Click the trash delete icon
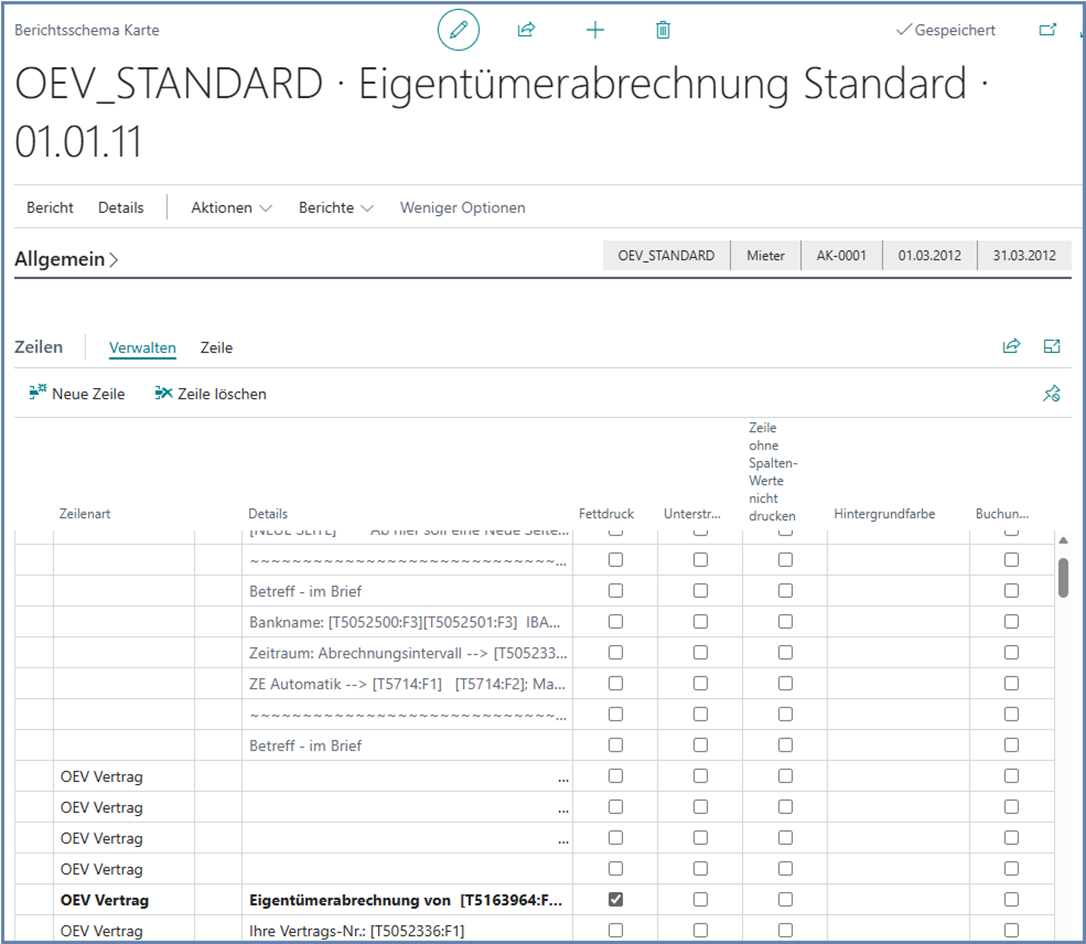Image resolution: width=1086 pixels, height=944 pixels. click(662, 30)
